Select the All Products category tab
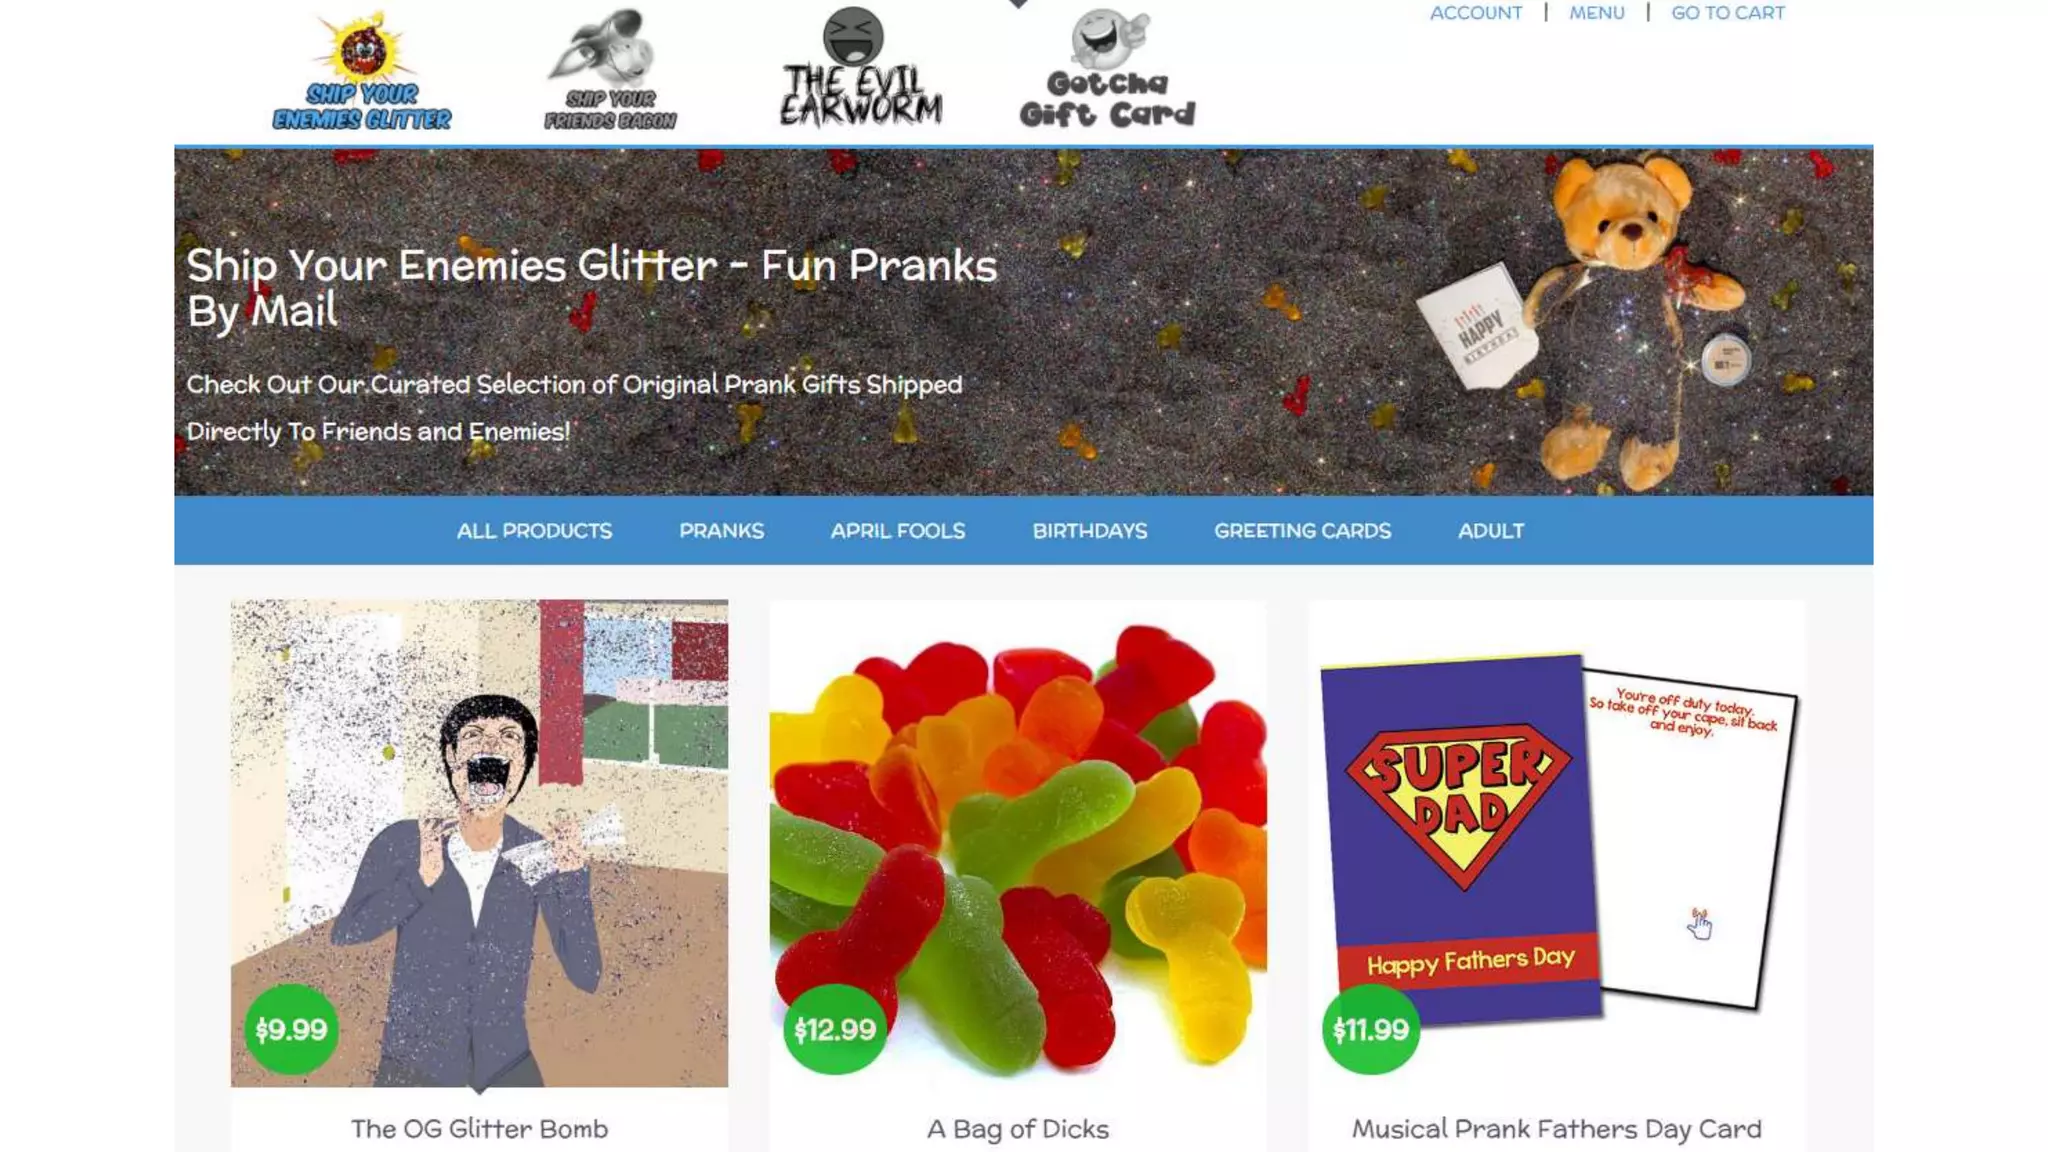Screen dimensions: 2048x1152 pyautogui.click(x=534, y=531)
